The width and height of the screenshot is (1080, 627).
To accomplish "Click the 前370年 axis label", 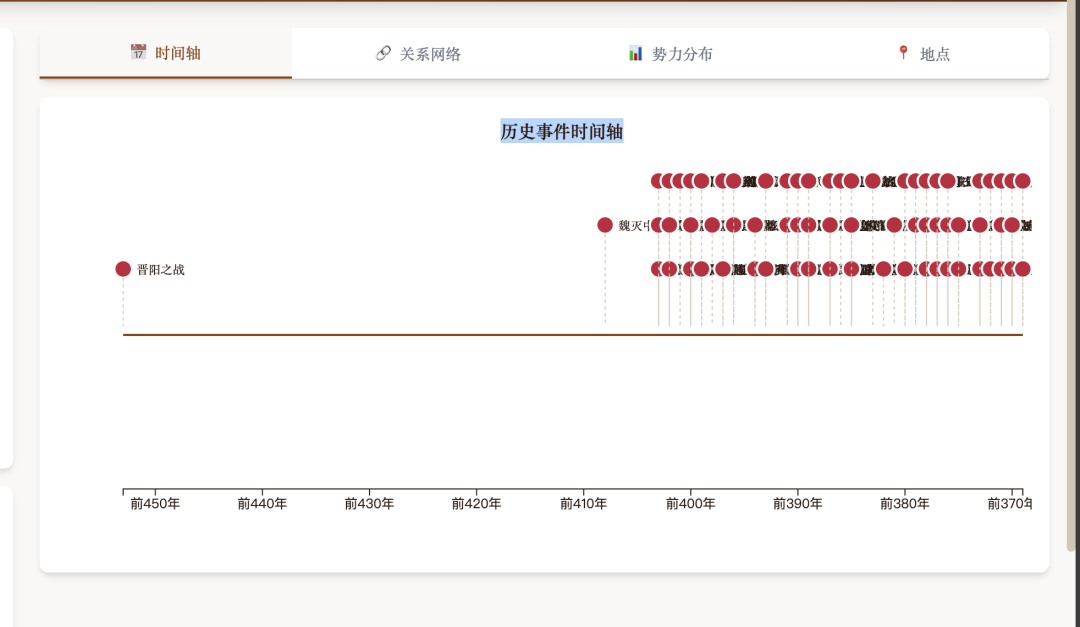I will pyautogui.click(x=1010, y=504).
